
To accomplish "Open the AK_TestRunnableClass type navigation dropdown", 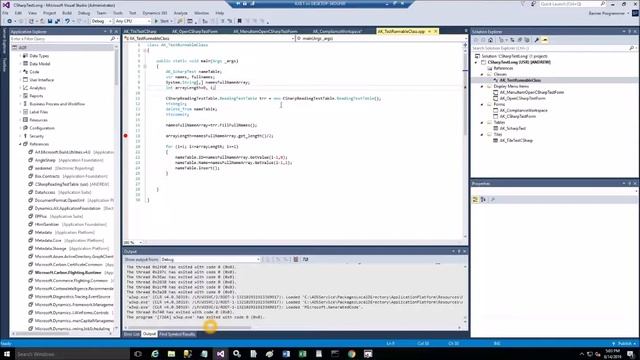I will click(x=209, y=38).
